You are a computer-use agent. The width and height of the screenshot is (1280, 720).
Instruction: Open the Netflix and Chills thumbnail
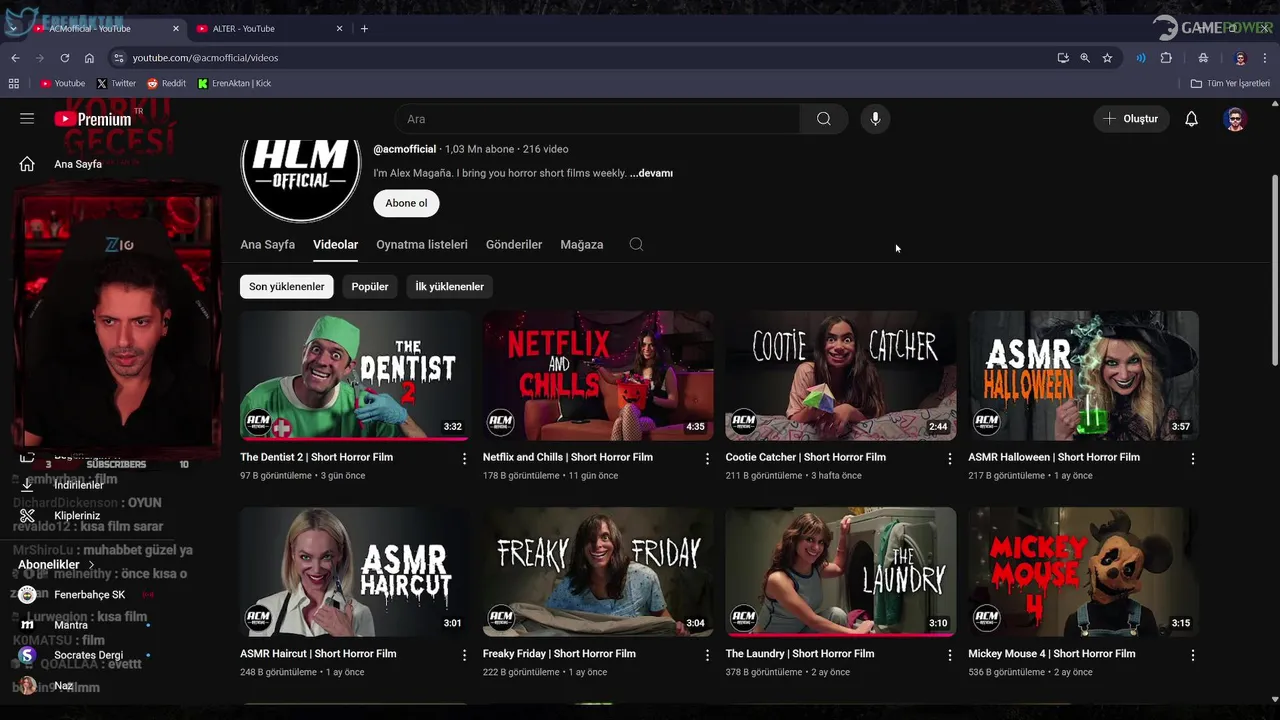[598, 375]
